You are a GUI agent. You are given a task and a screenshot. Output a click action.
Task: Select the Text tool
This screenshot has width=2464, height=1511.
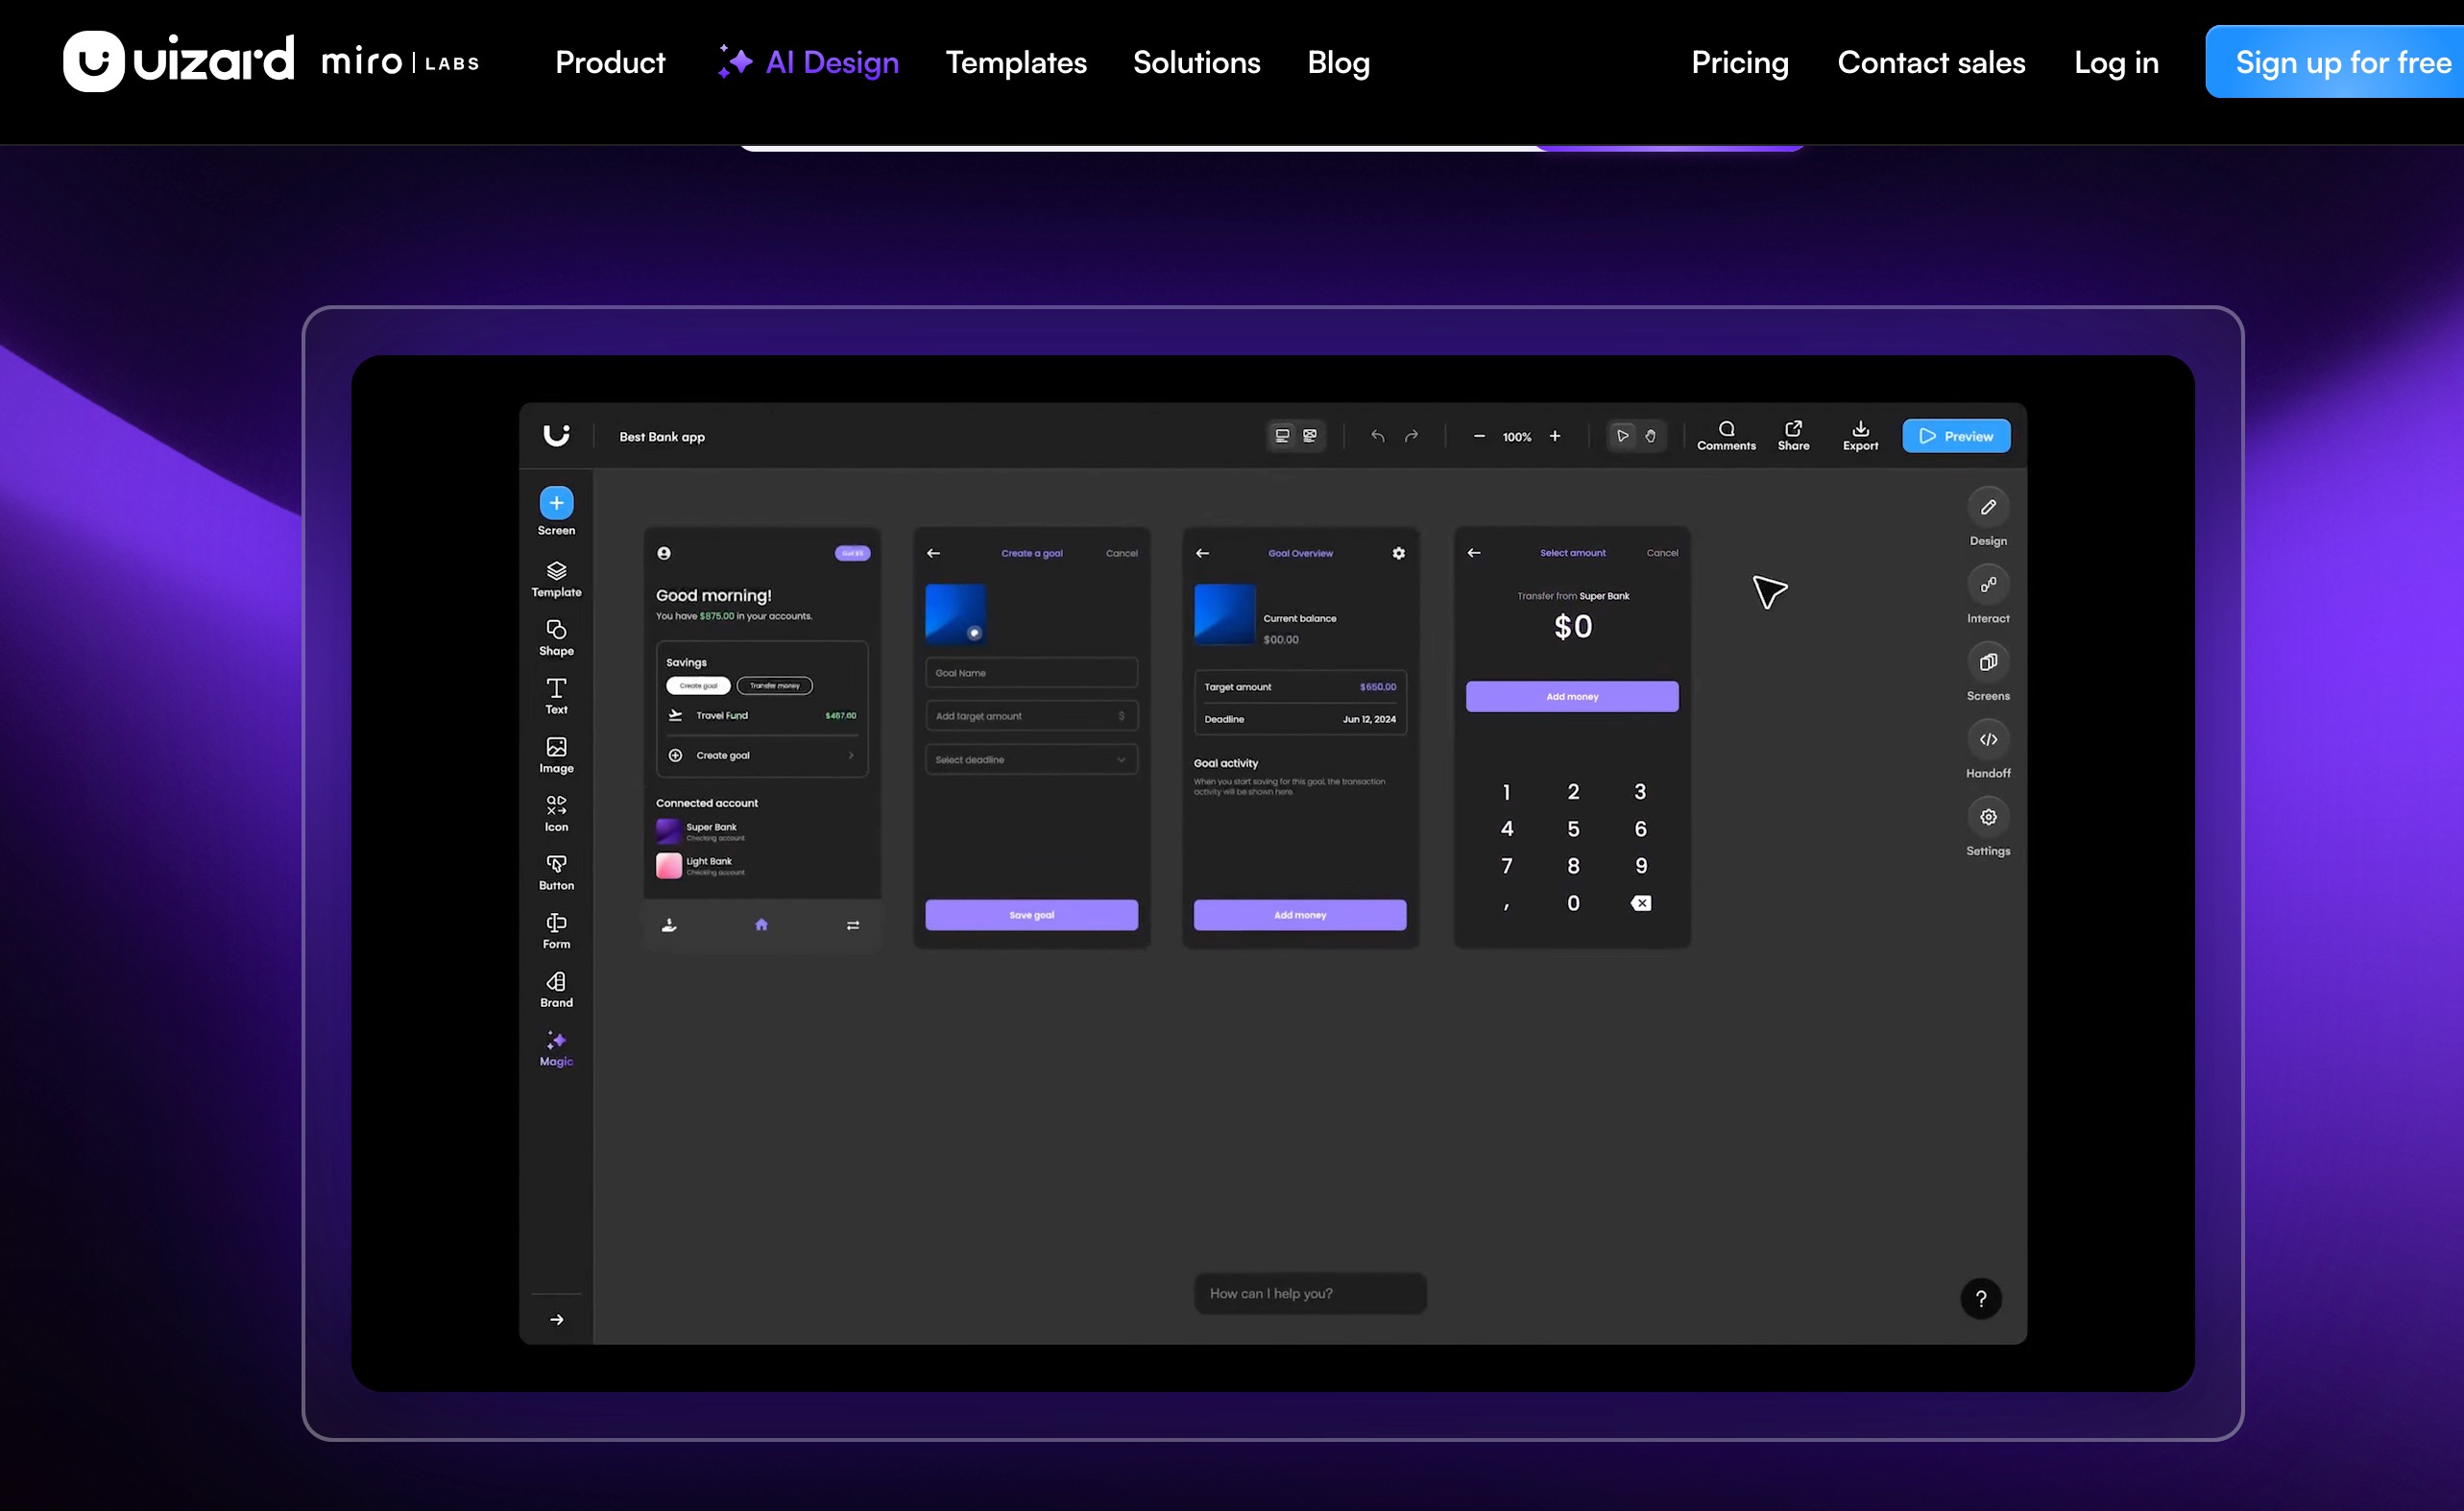tap(556, 696)
